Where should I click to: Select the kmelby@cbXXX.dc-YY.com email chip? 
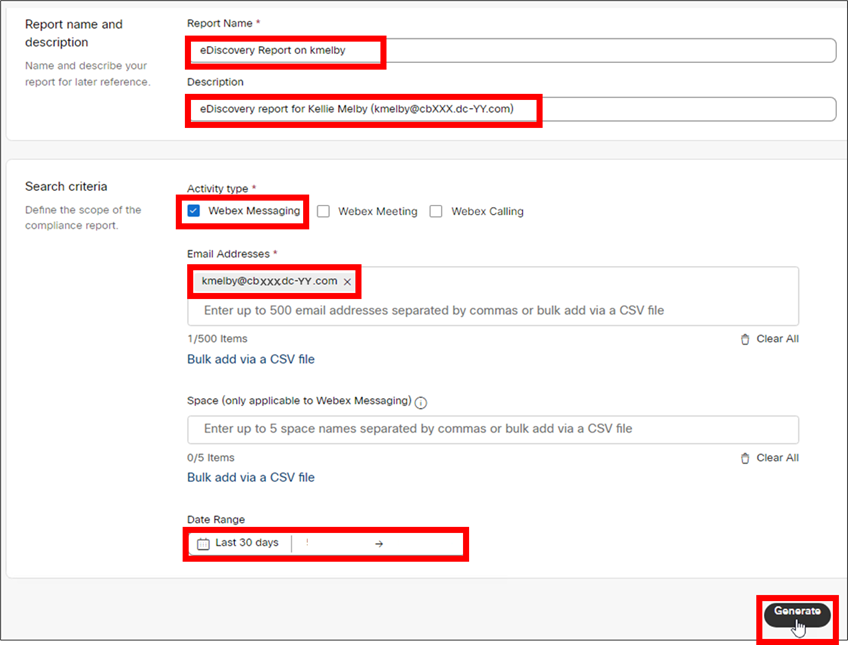click(x=268, y=282)
